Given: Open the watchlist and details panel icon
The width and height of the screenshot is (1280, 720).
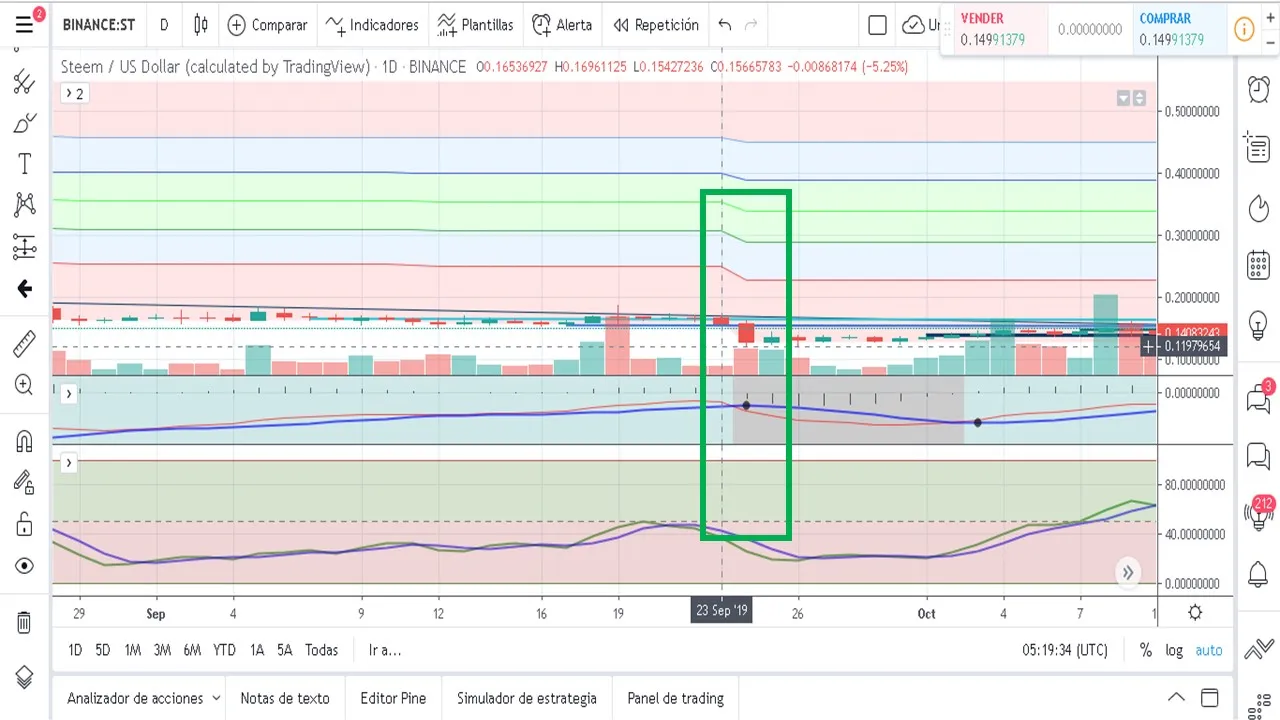Looking at the screenshot, I should click(1259, 147).
